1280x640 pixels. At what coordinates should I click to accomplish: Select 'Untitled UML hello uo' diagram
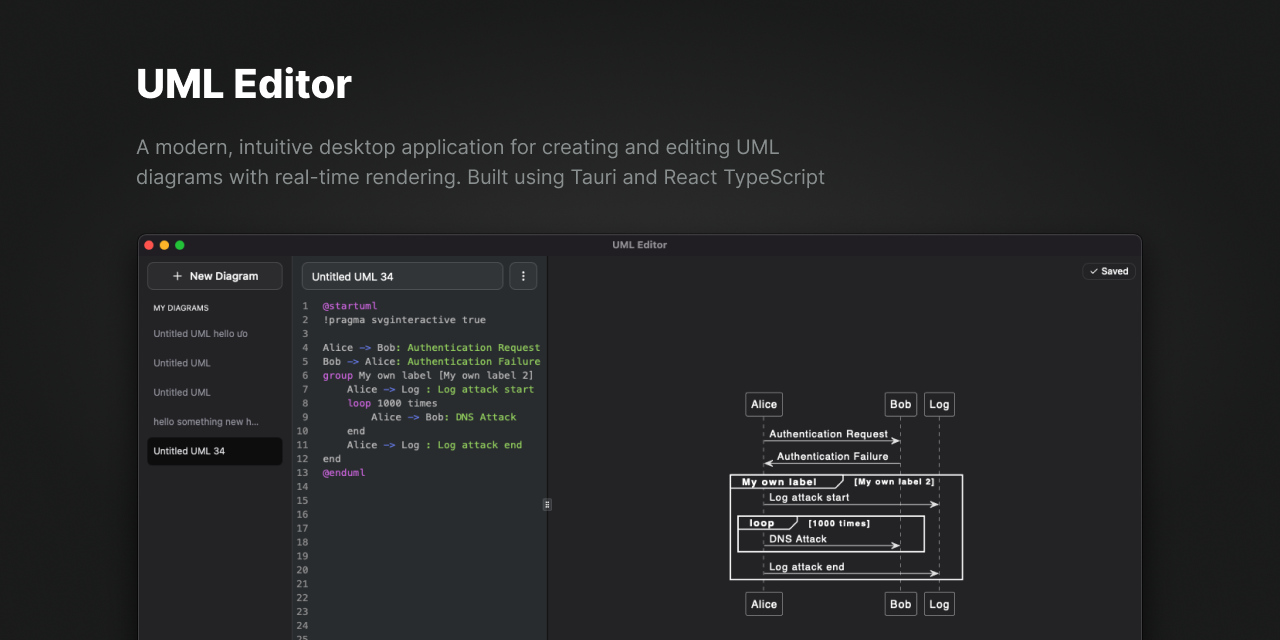(215, 334)
